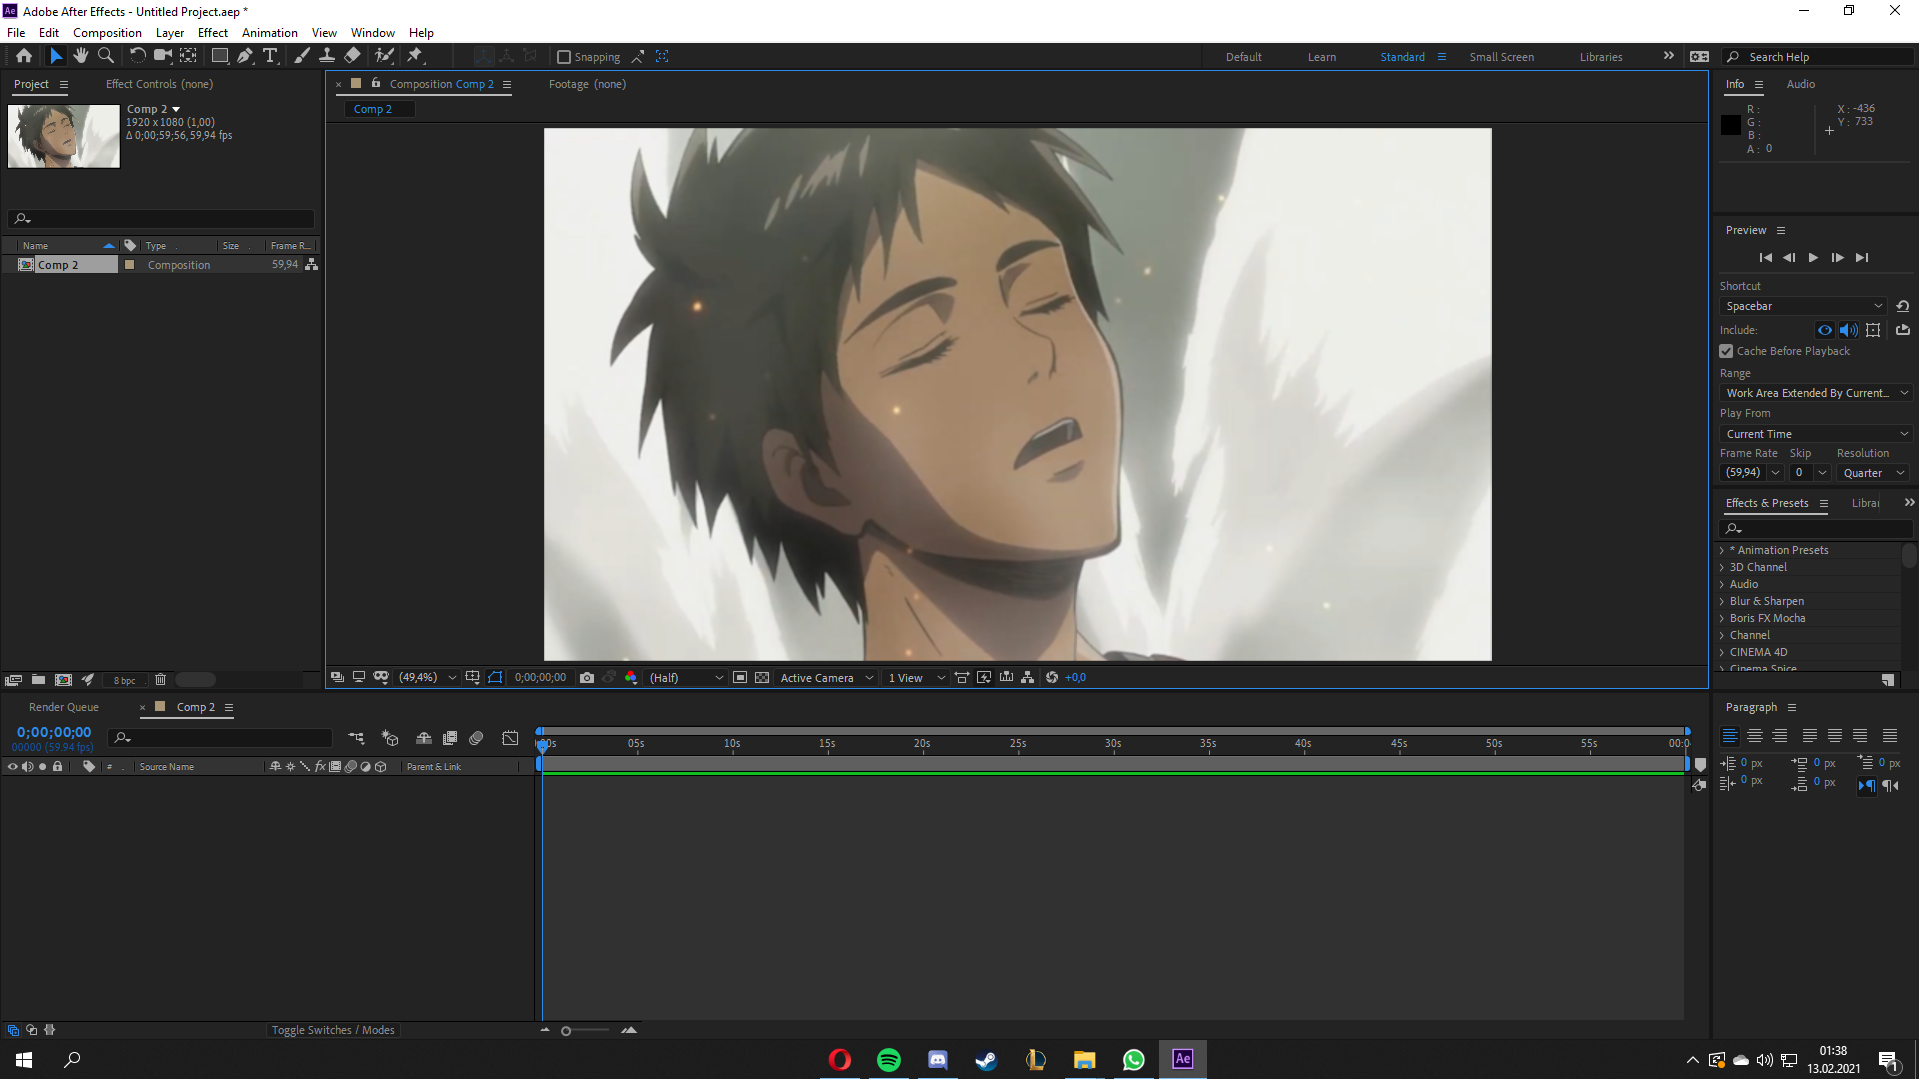1919x1079 pixels.
Task: Click the snapshot camera icon
Action: pyautogui.click(x=587, y=678)
